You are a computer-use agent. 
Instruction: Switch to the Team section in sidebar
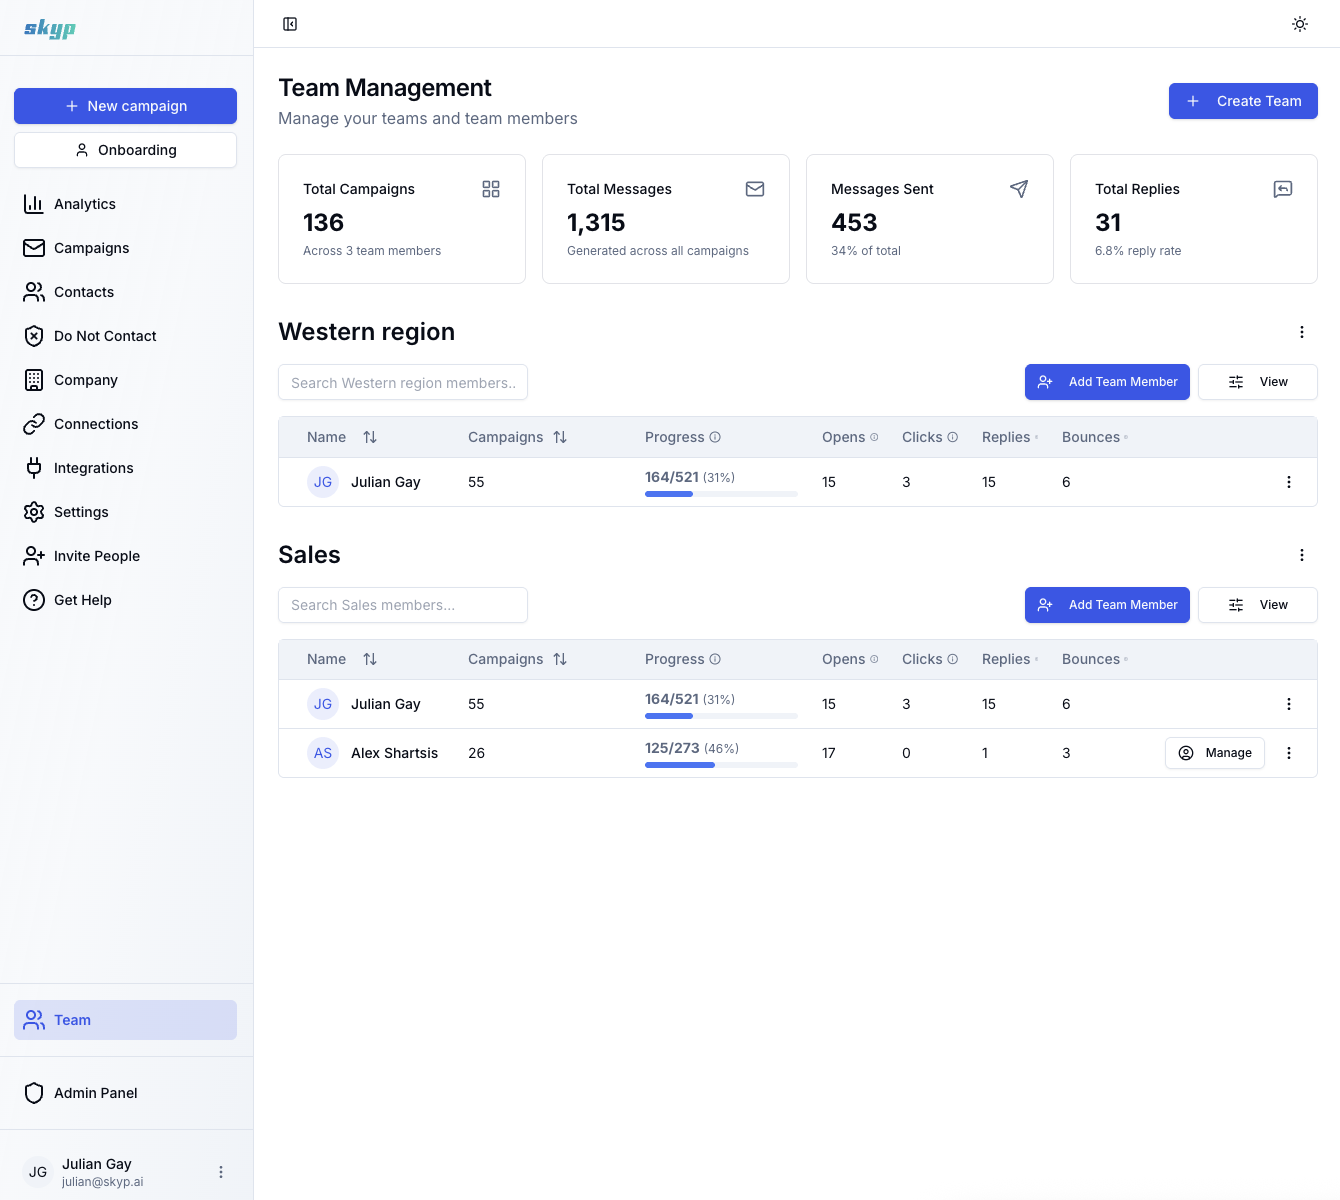(x=71, y=1020)
